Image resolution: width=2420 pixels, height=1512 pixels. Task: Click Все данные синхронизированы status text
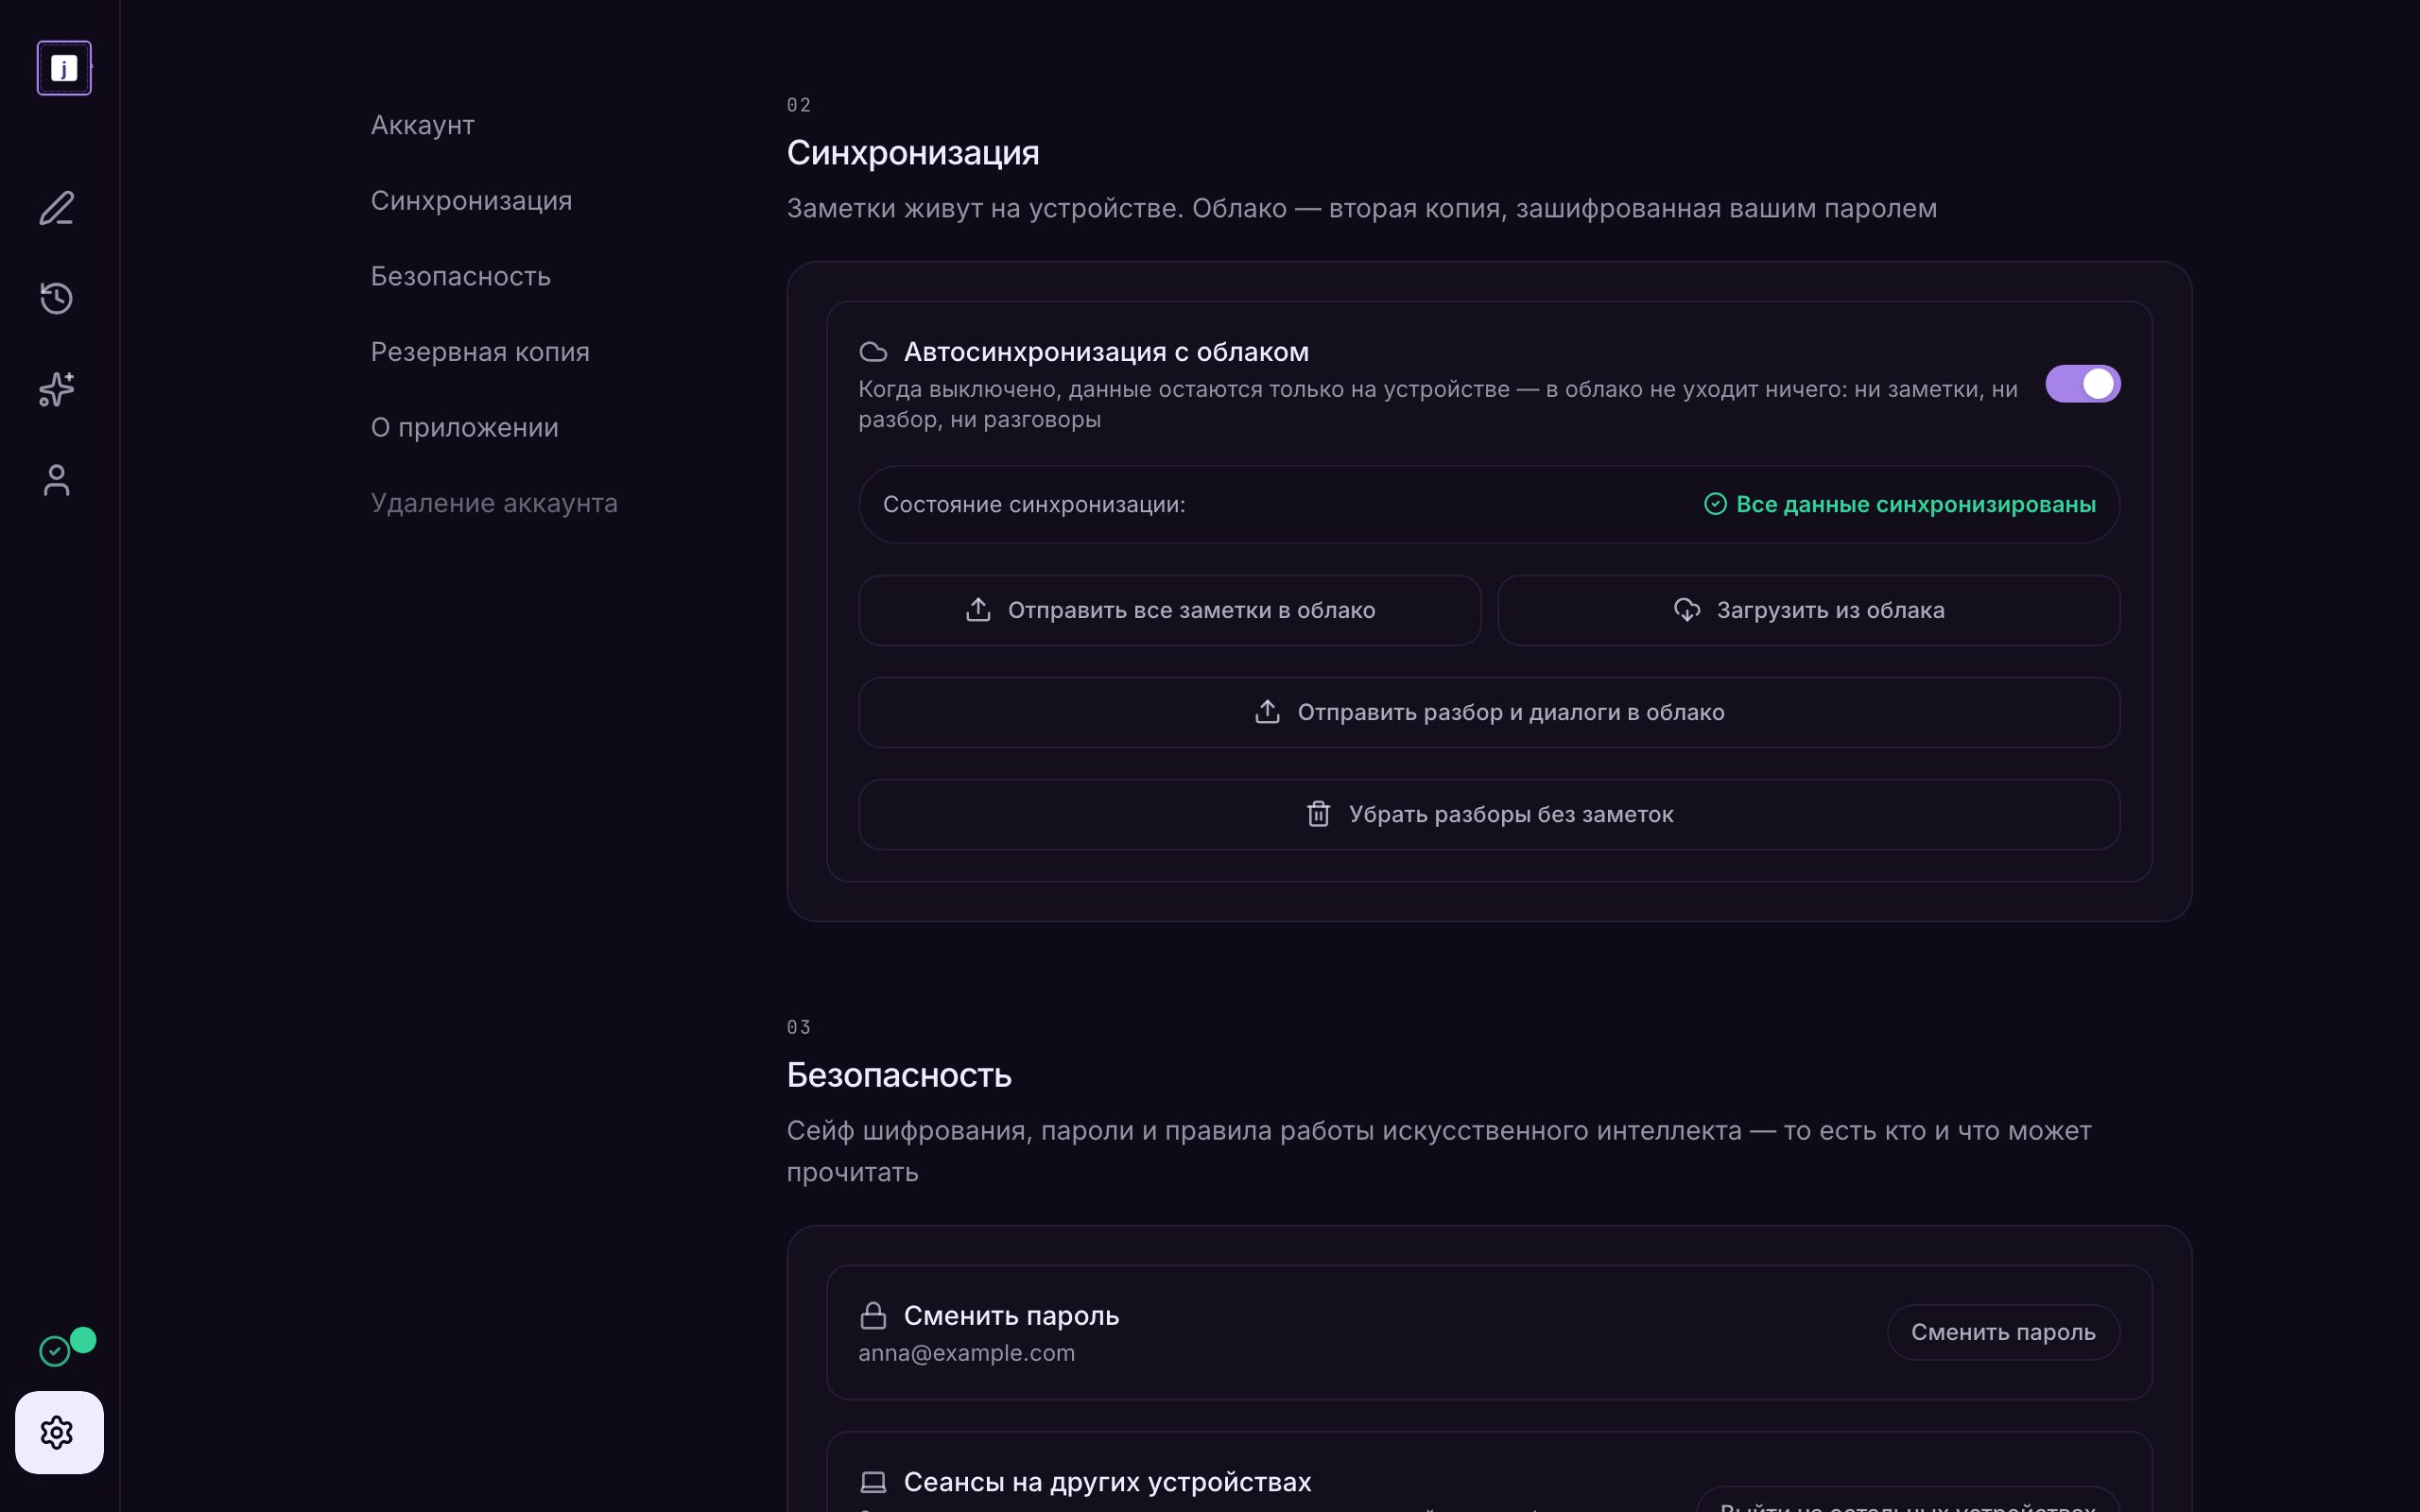[1915, 504]
